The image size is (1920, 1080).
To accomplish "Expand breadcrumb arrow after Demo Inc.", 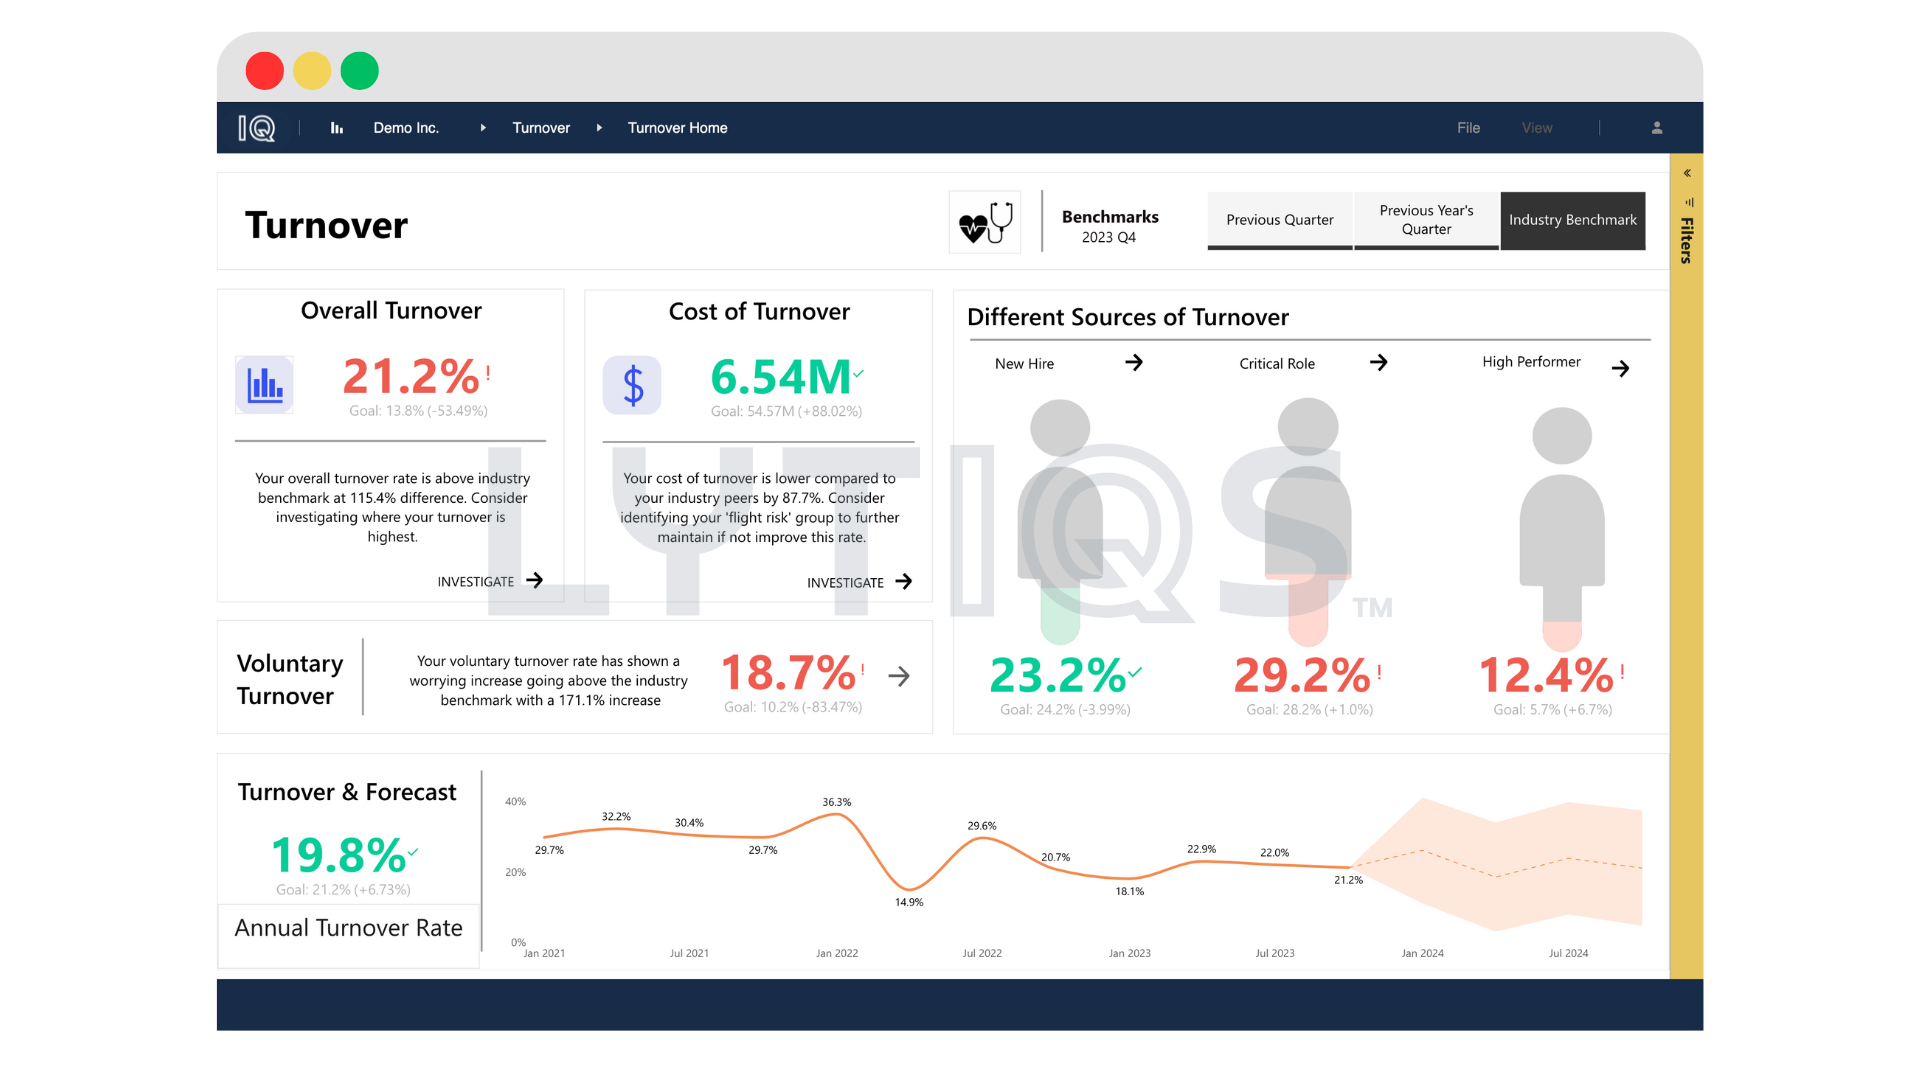I will tap(483, 128).
